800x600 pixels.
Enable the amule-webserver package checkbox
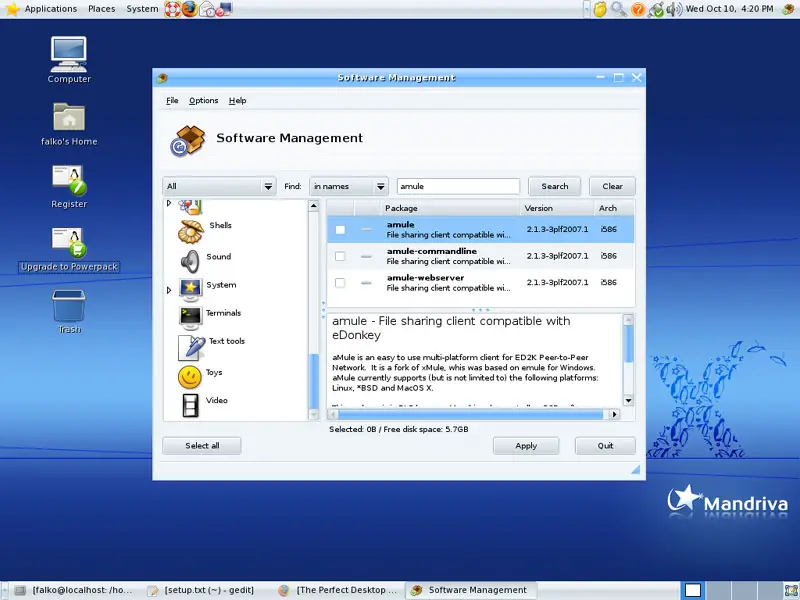(x=340, y=283)
